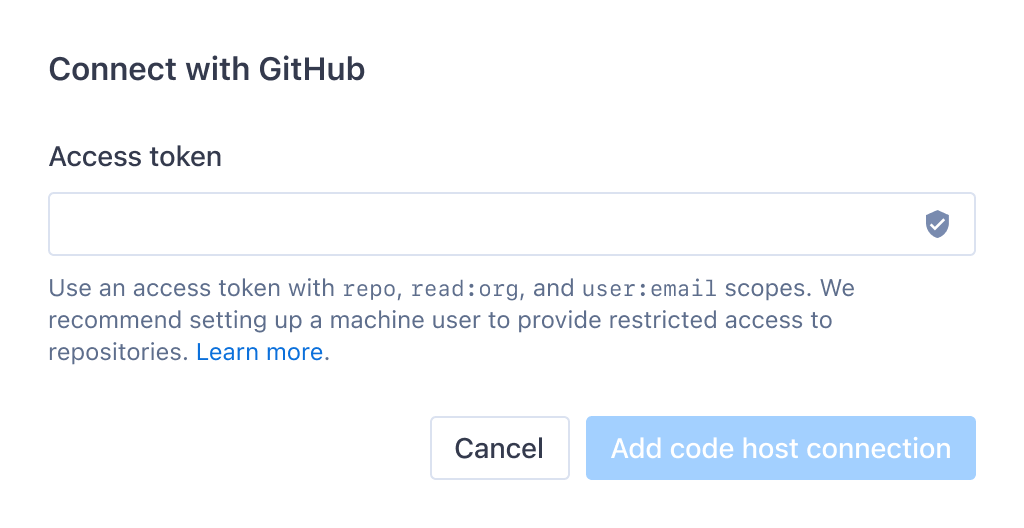The width and height of the screenshot is (1024, 528).
Task: Click the Access token field label
Action: [x=135, y=157]
